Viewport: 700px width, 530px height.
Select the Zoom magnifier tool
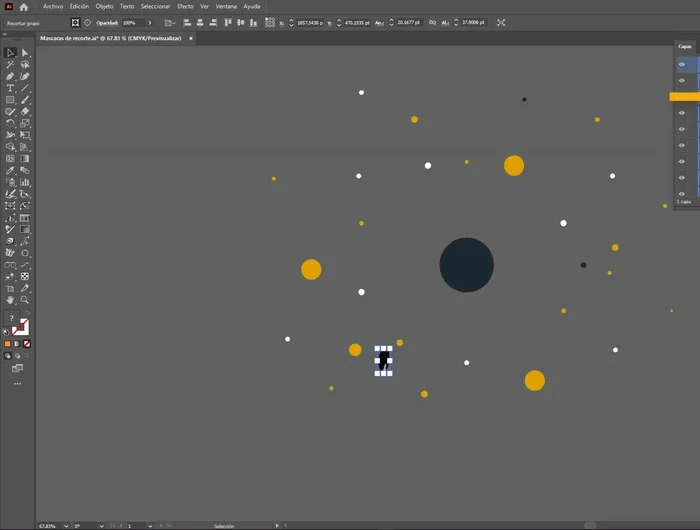(25, 300)
